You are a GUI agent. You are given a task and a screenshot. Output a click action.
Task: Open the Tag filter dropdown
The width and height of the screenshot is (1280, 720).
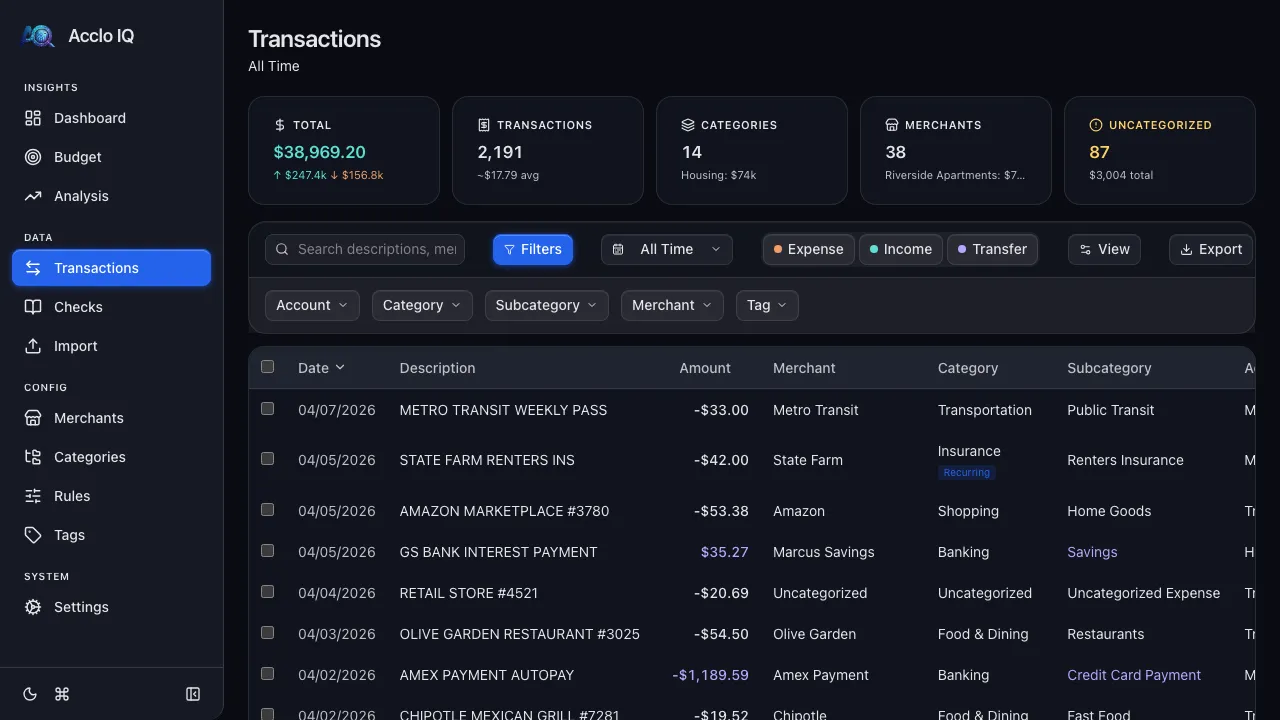click(x=767, y=305)
